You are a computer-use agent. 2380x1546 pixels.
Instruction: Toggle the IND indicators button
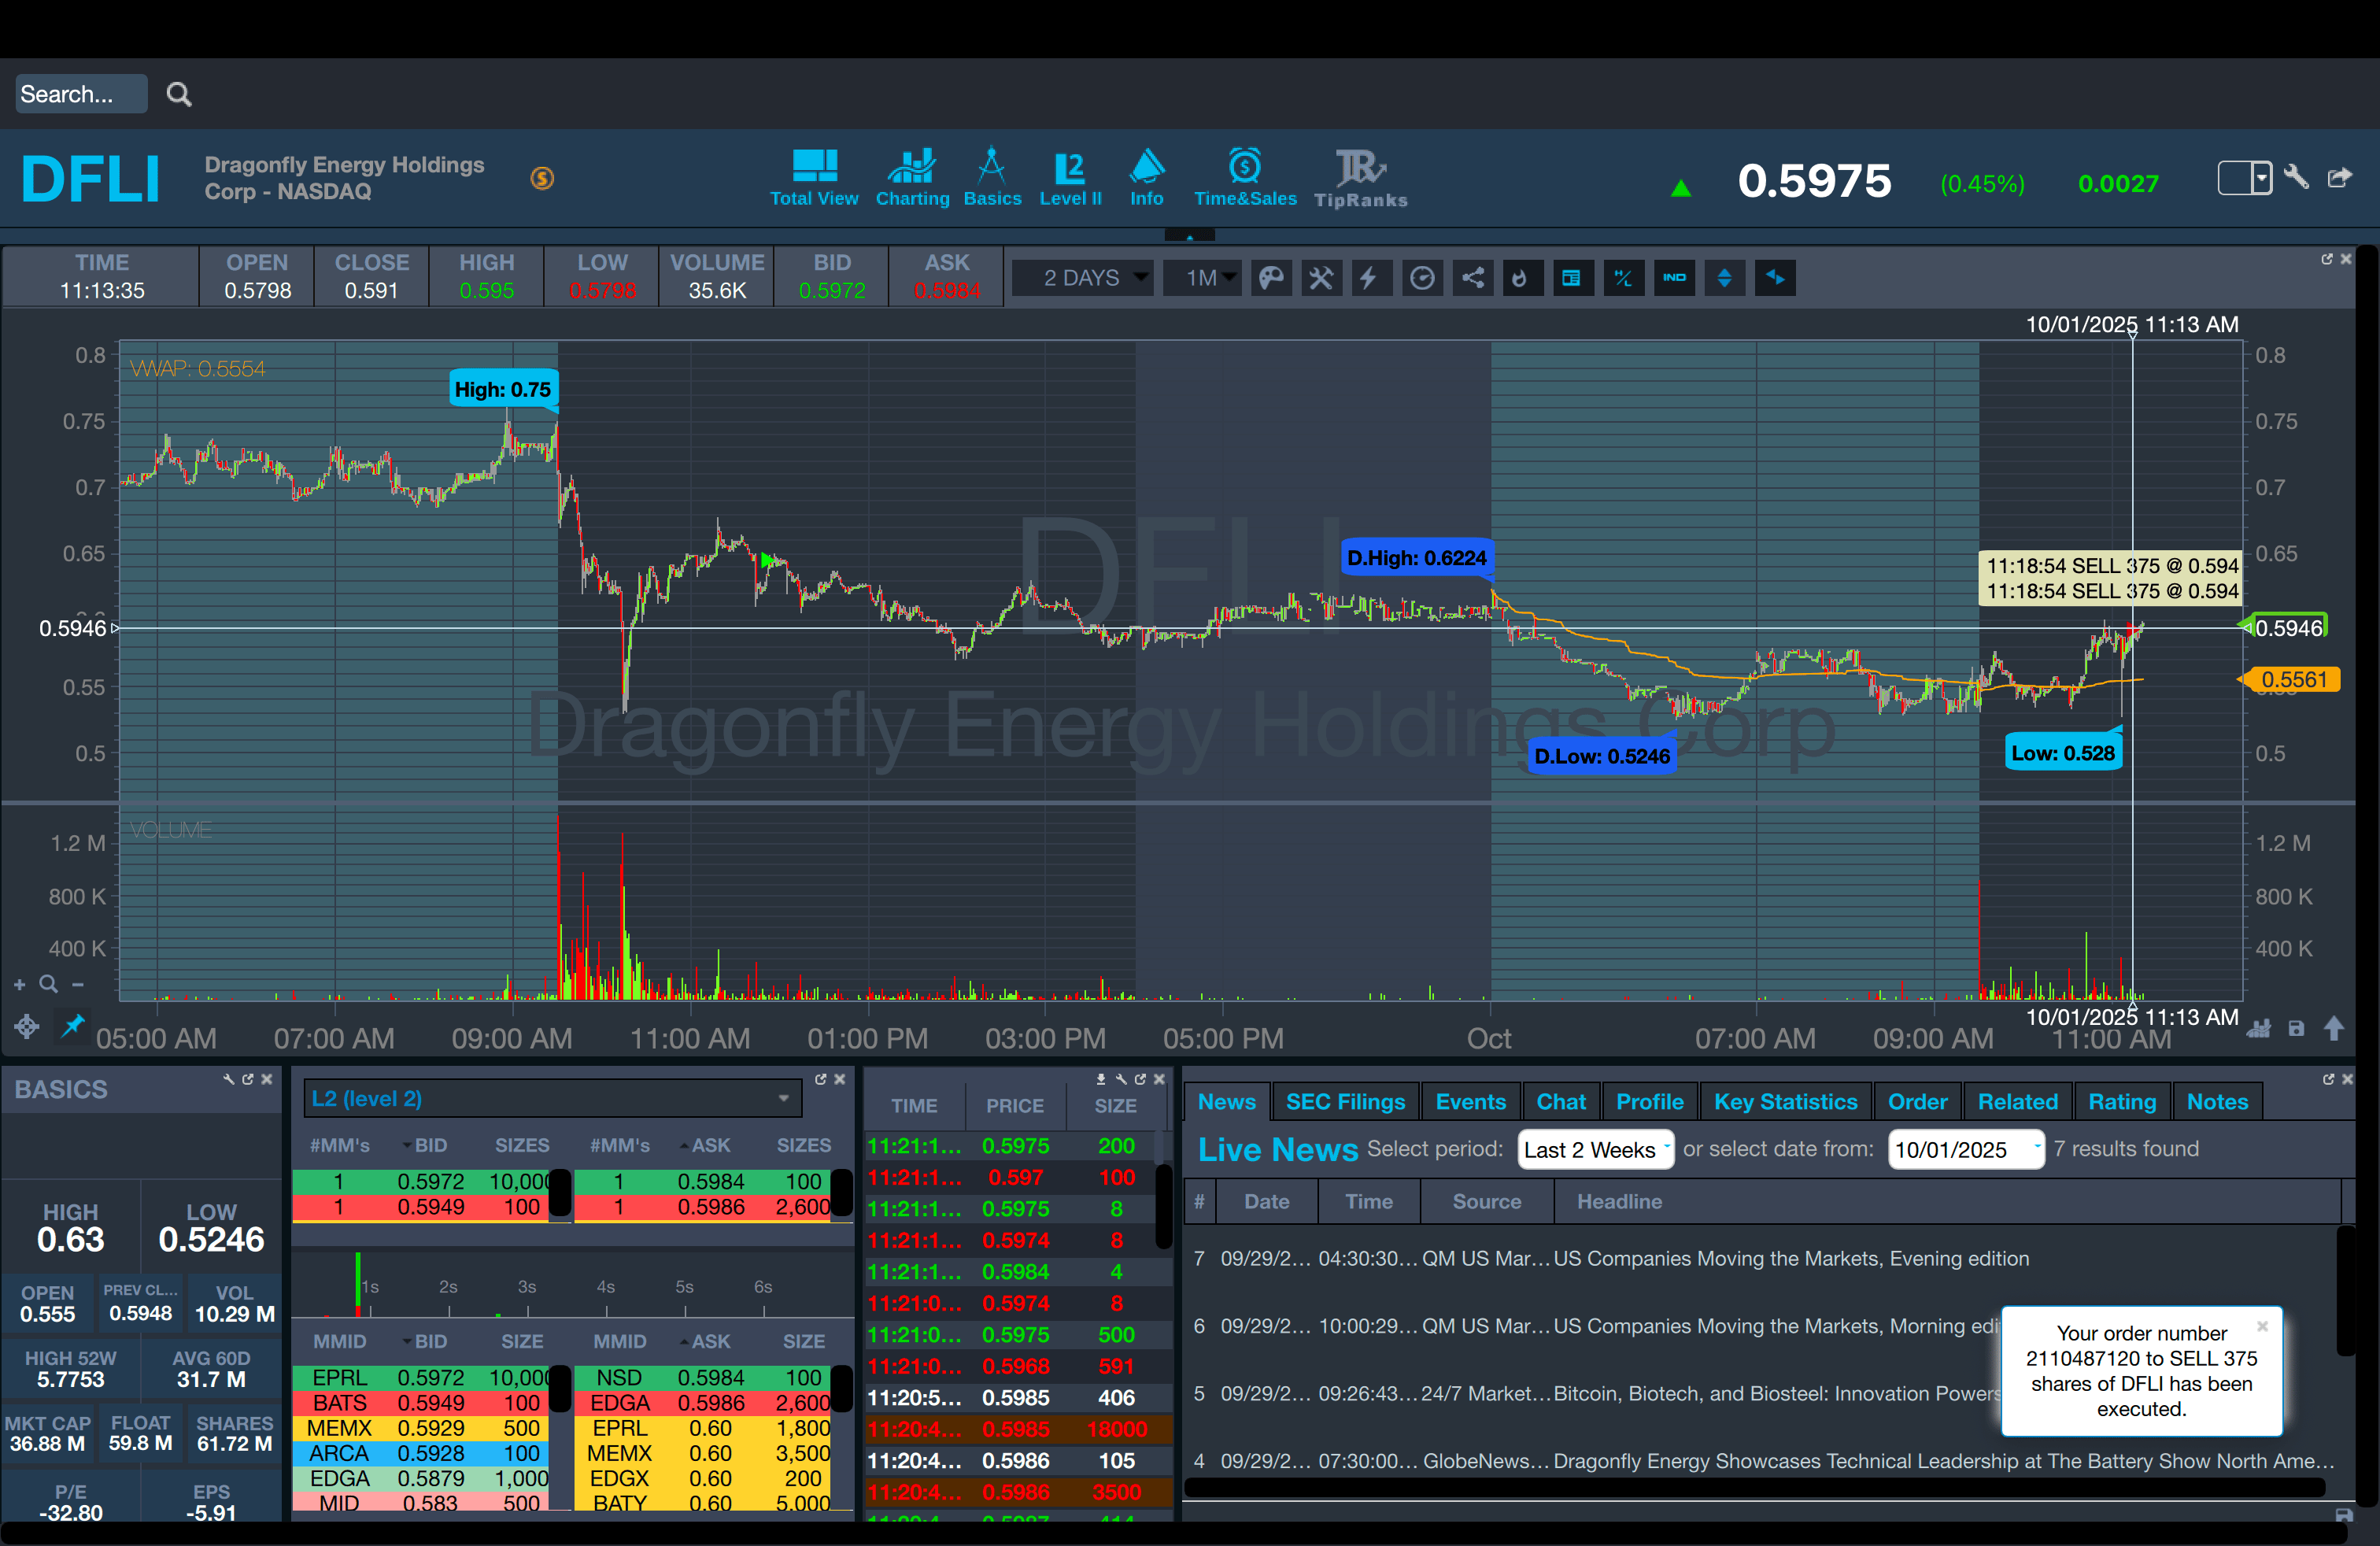[1674, 278]
